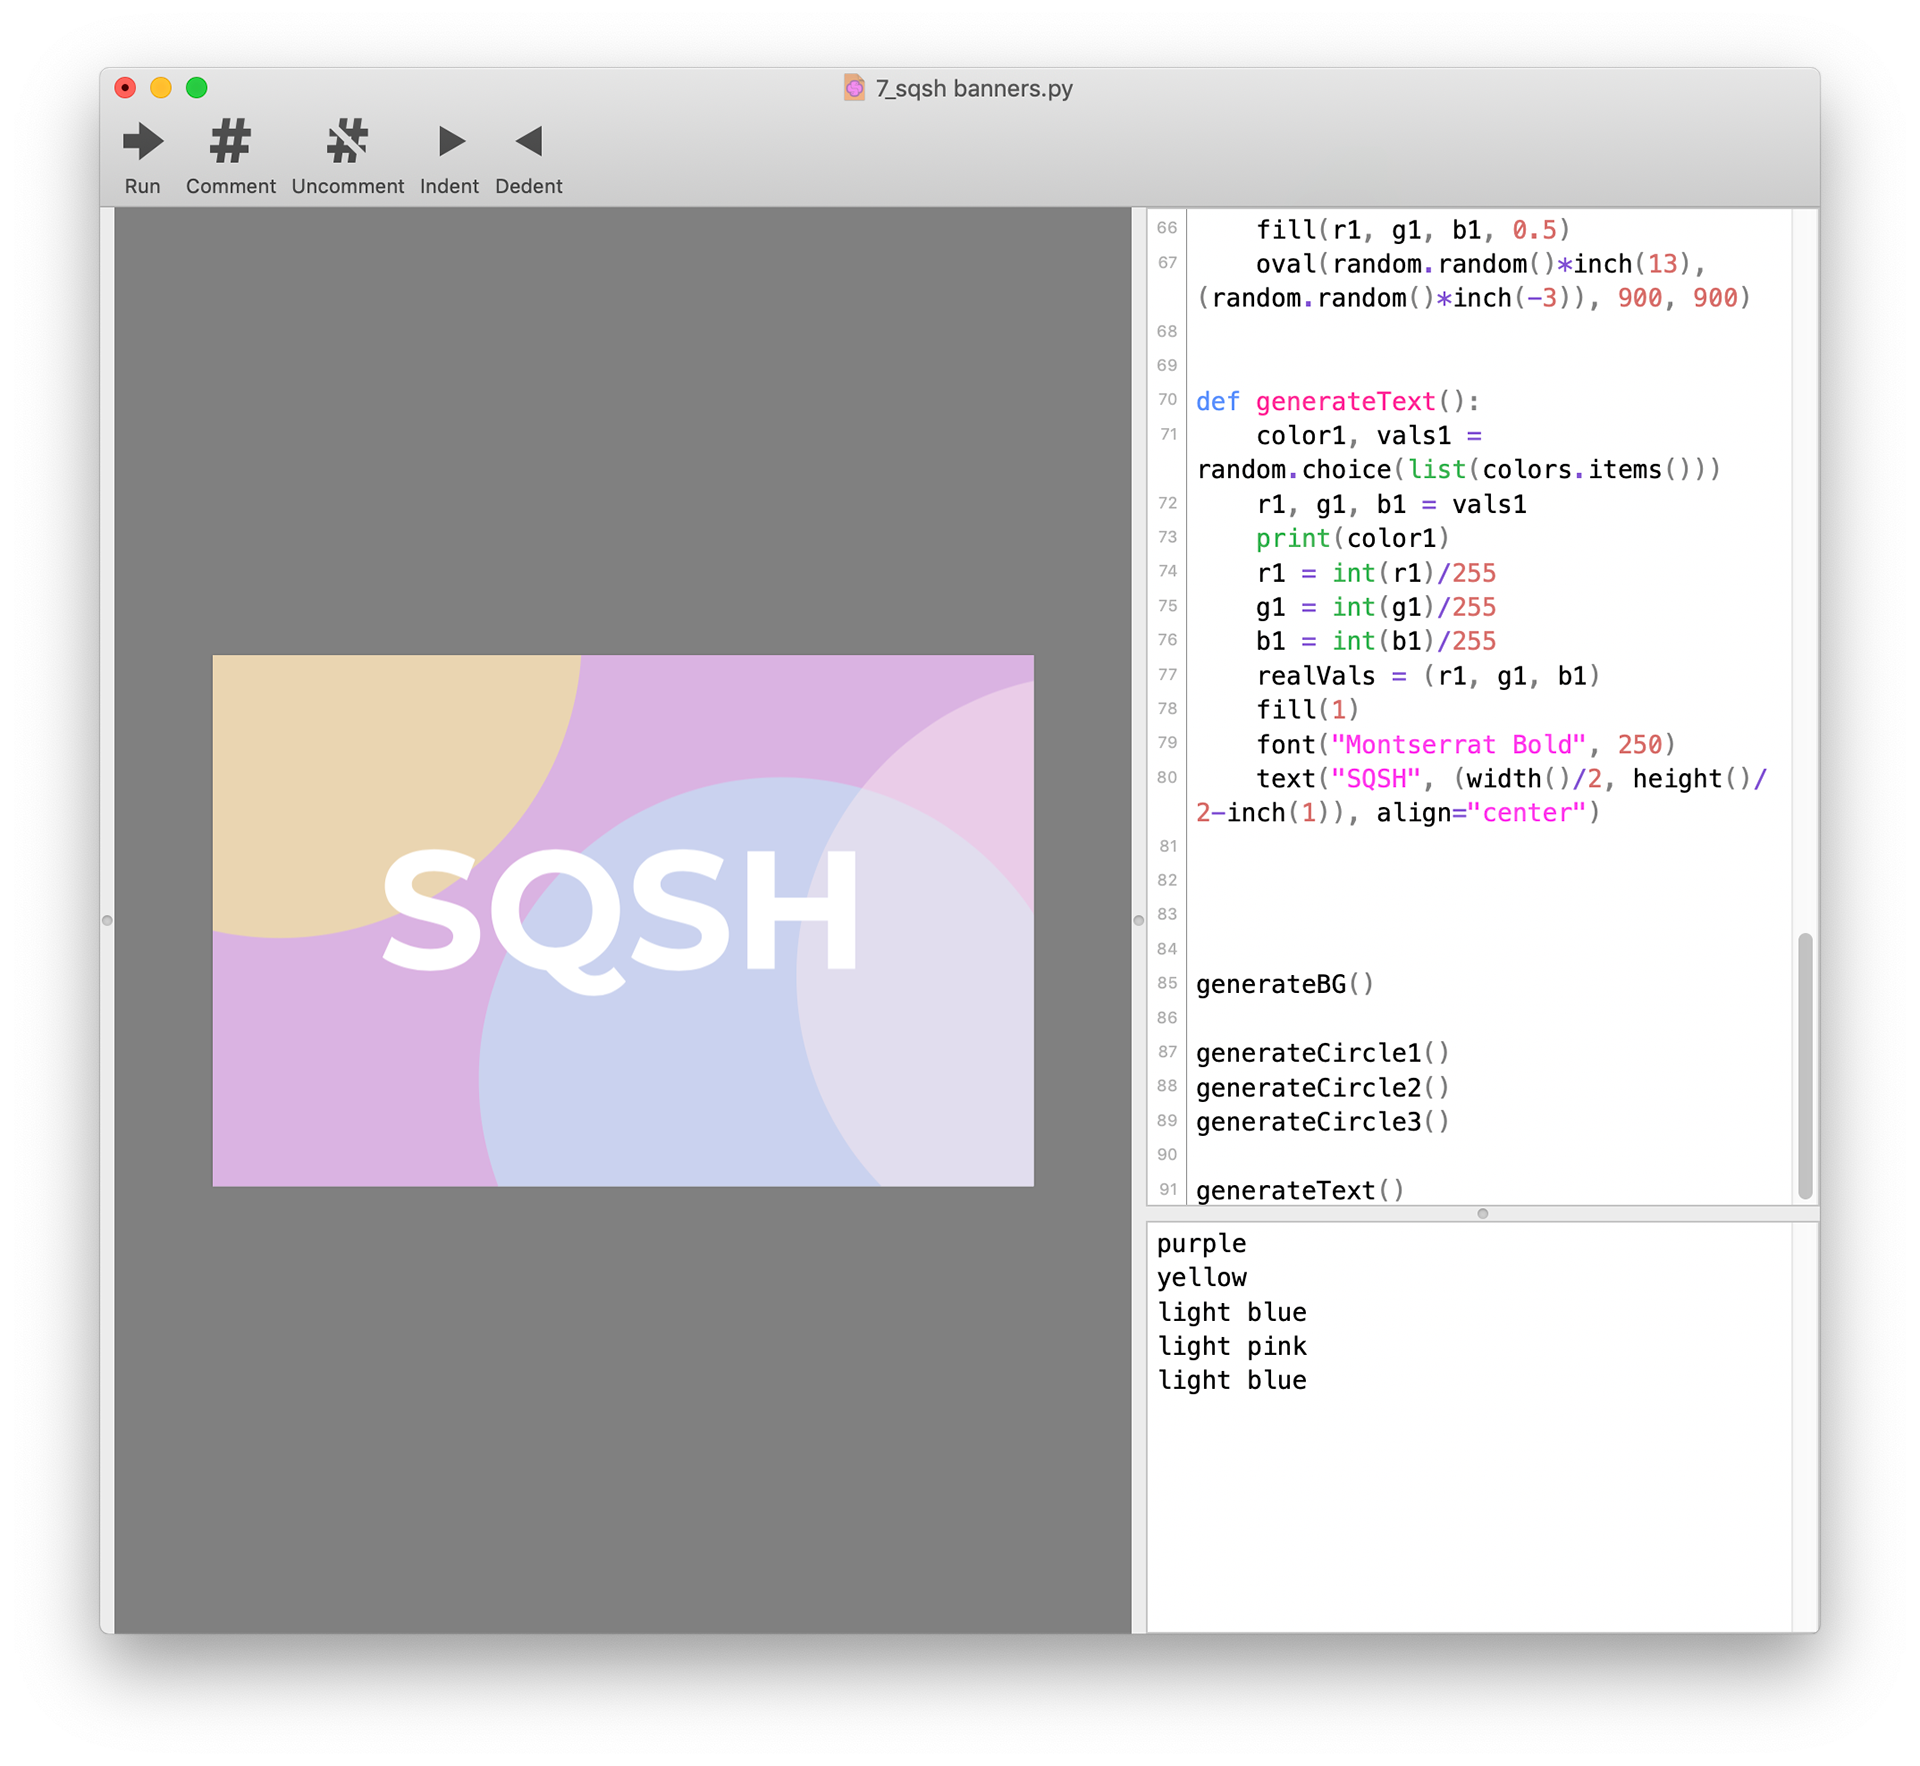
Task: Click the 'font("Montserrat Bold", 250)' line
Action: pyautogui.click(x=1465, y=744)
